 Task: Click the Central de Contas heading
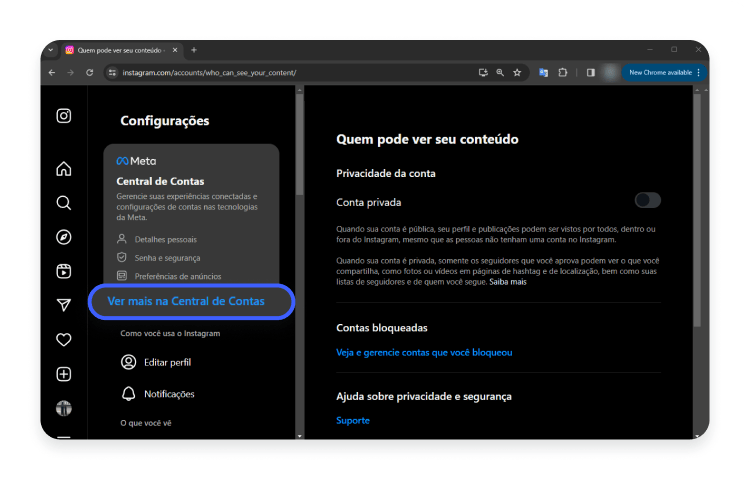tap(160, 181)
